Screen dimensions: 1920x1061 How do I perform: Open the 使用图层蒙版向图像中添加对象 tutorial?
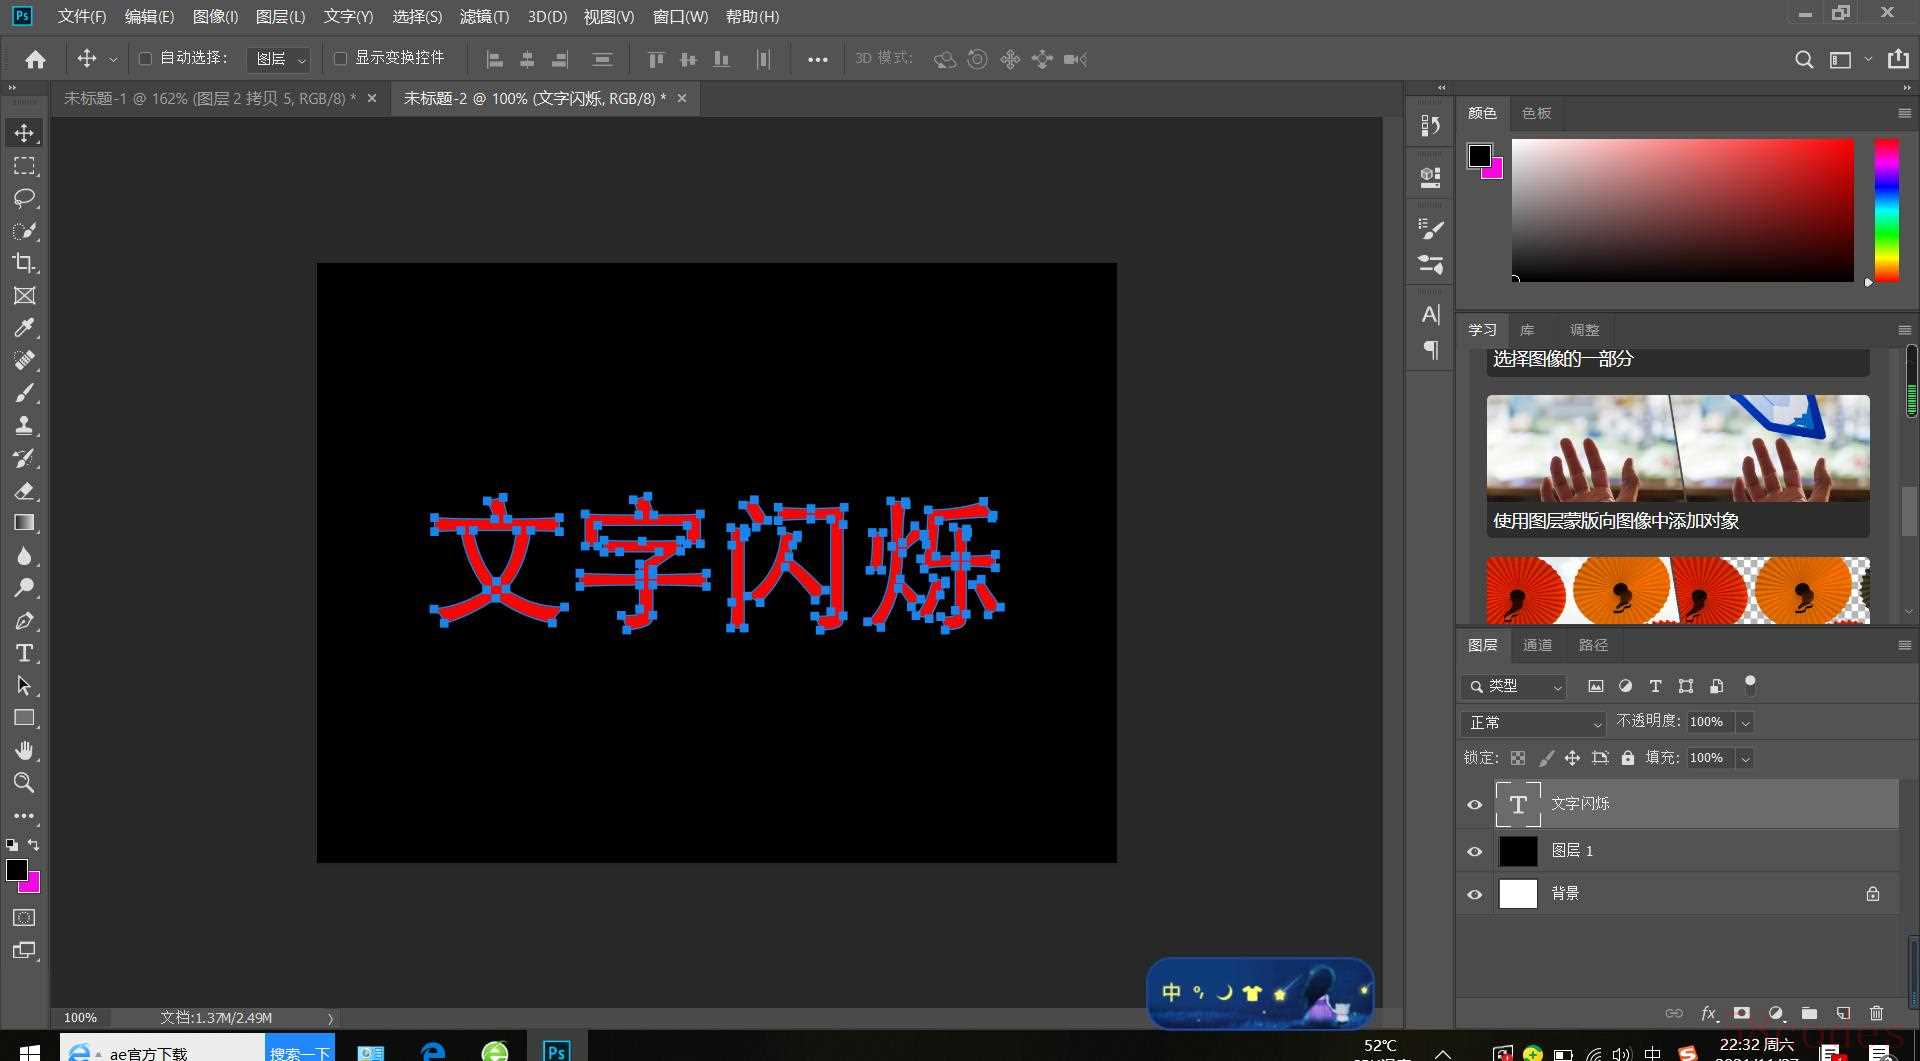(x=1677, y=465)
